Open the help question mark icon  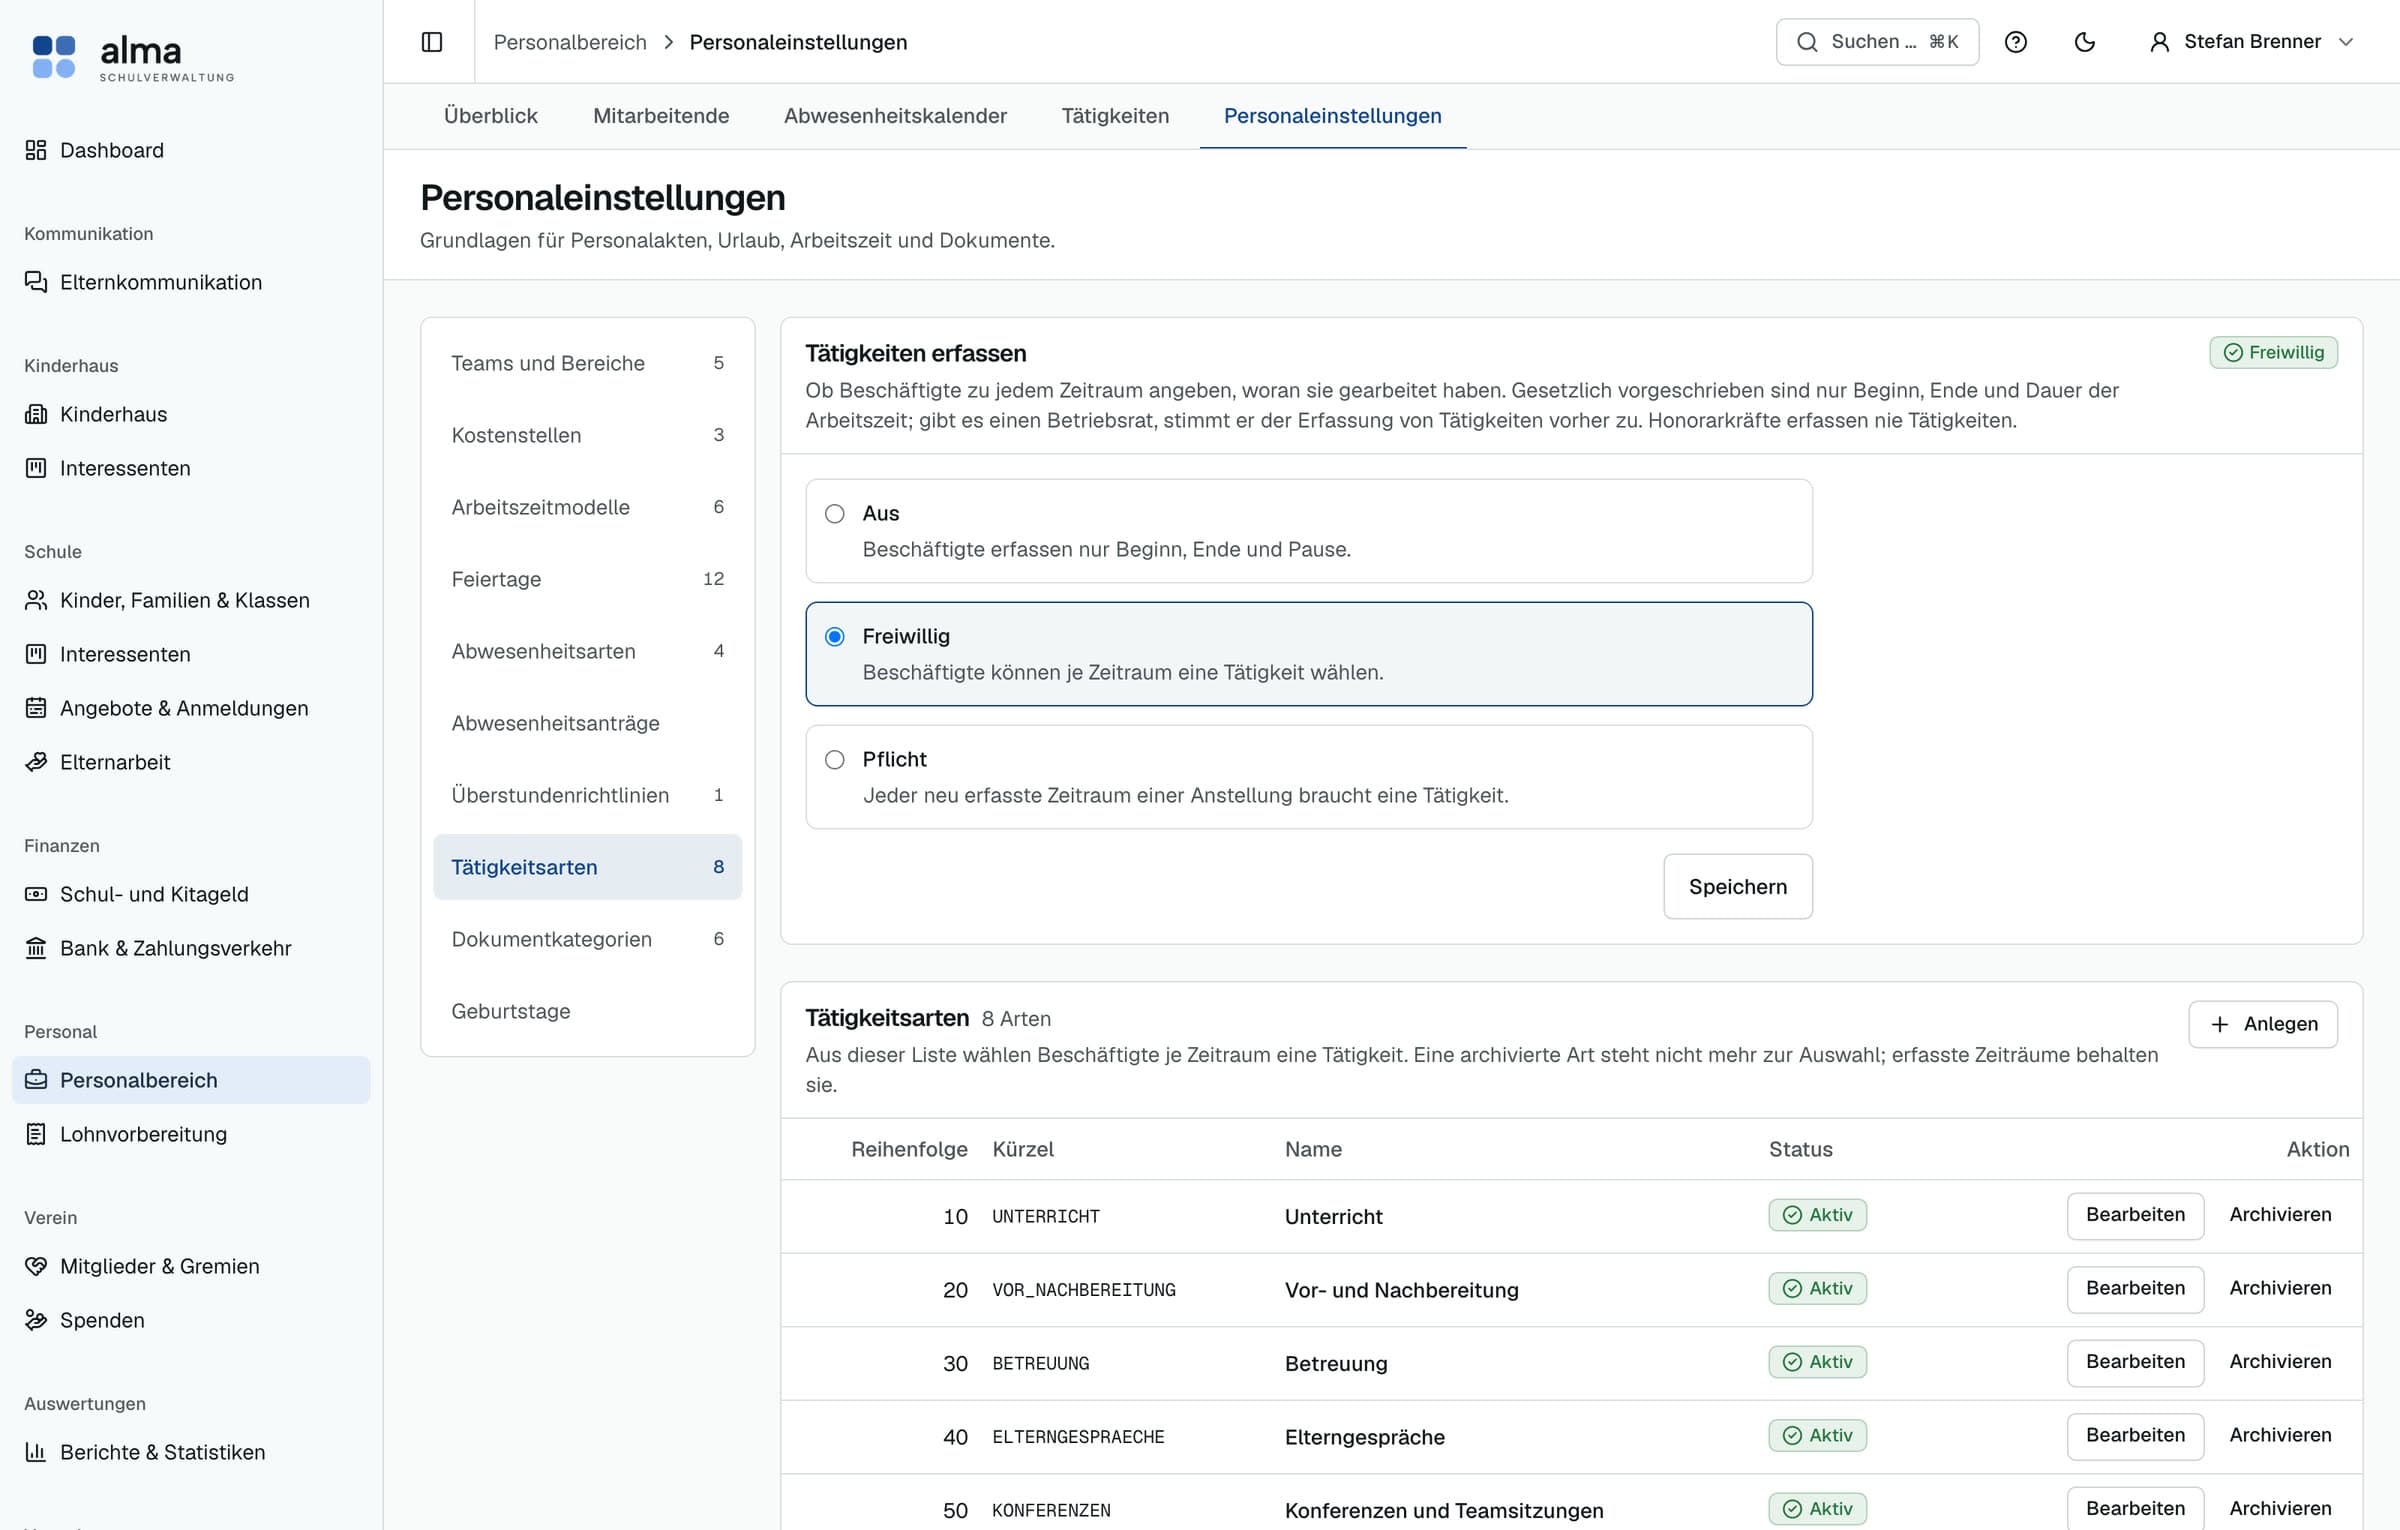pos(2016,42)
